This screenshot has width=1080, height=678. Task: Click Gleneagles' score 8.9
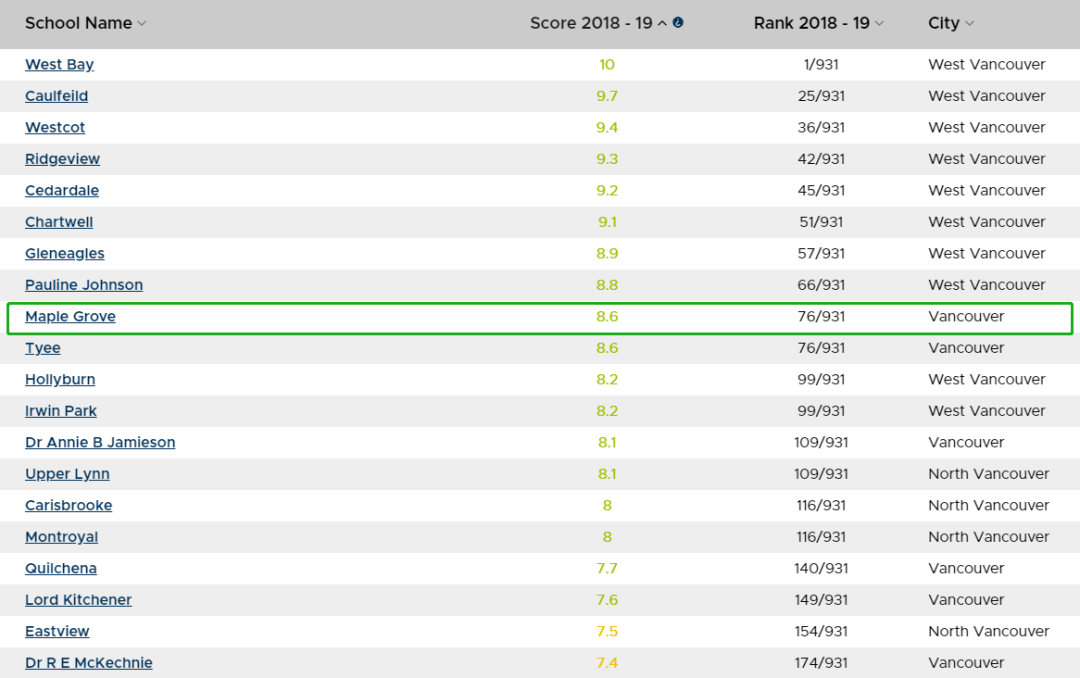point(607,254)
